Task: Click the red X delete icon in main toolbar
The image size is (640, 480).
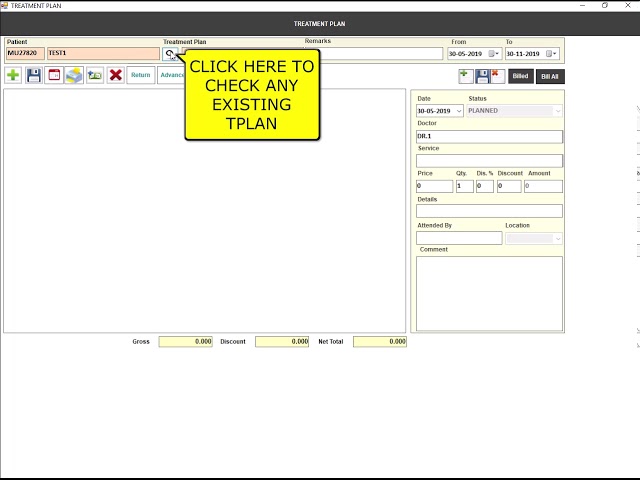Action: tap(116, 75)
